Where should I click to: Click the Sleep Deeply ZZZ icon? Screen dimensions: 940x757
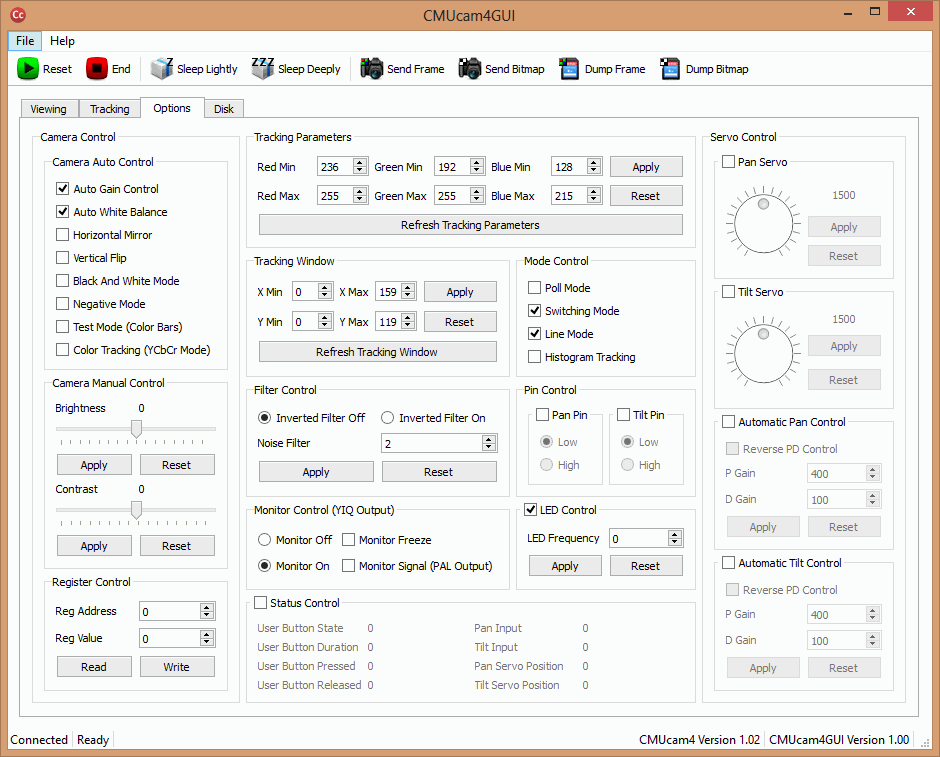point(263,69)
